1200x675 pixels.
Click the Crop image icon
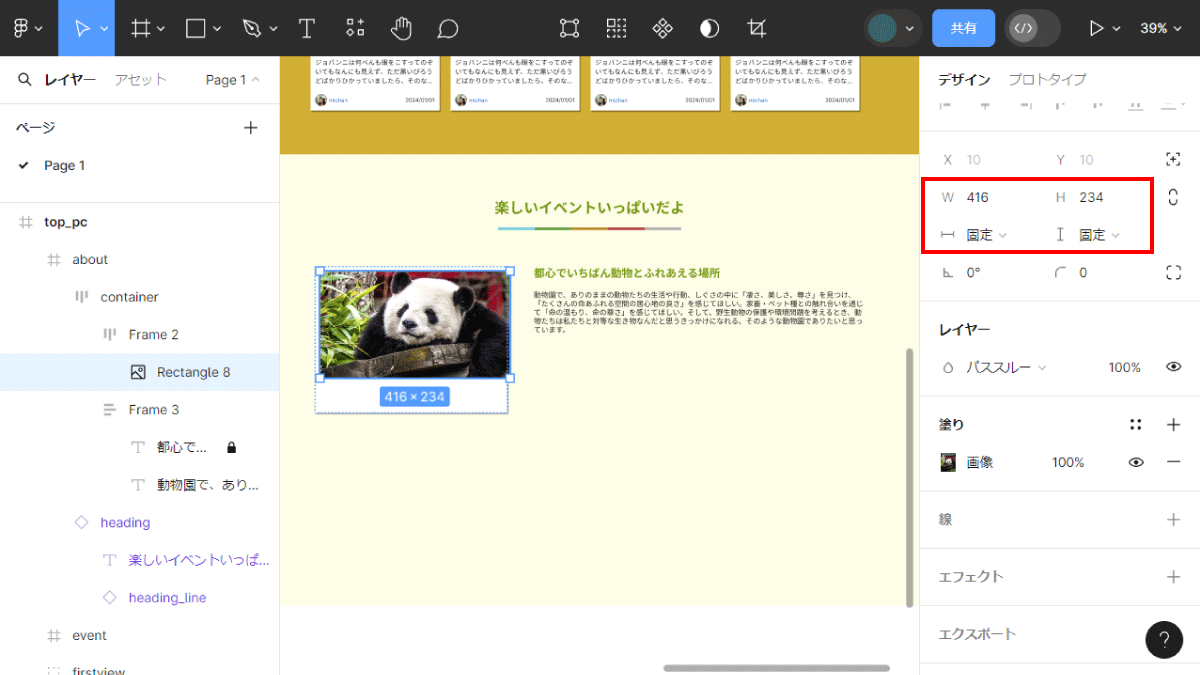pos(759,28)
